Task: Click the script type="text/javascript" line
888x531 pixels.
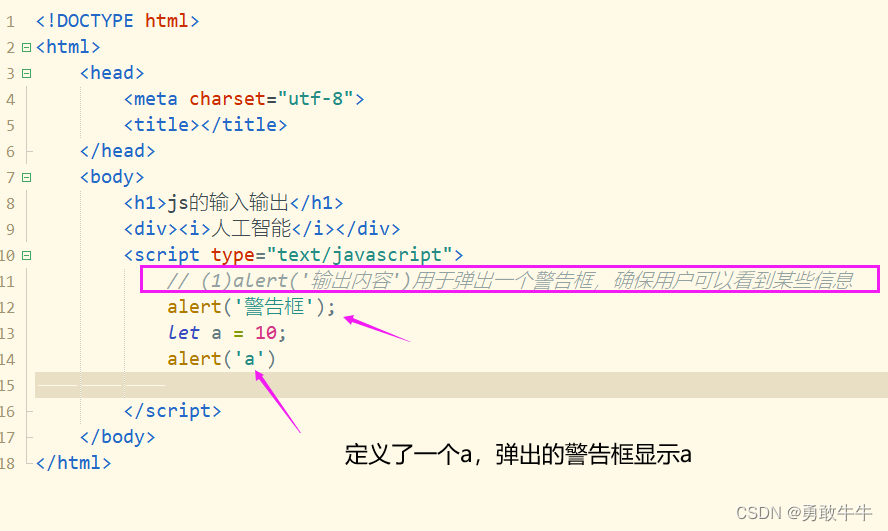Action: point(293,255)
